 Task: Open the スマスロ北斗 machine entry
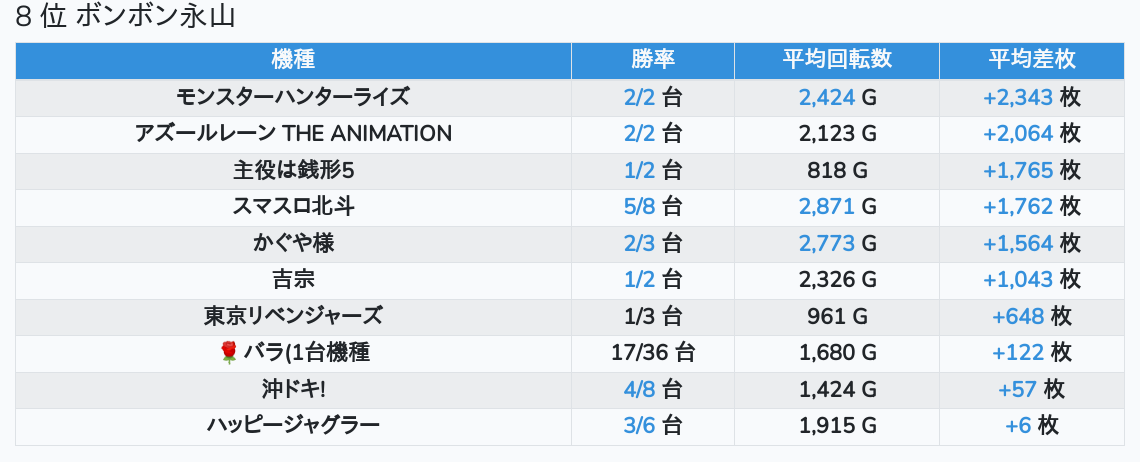pos(293,206)
